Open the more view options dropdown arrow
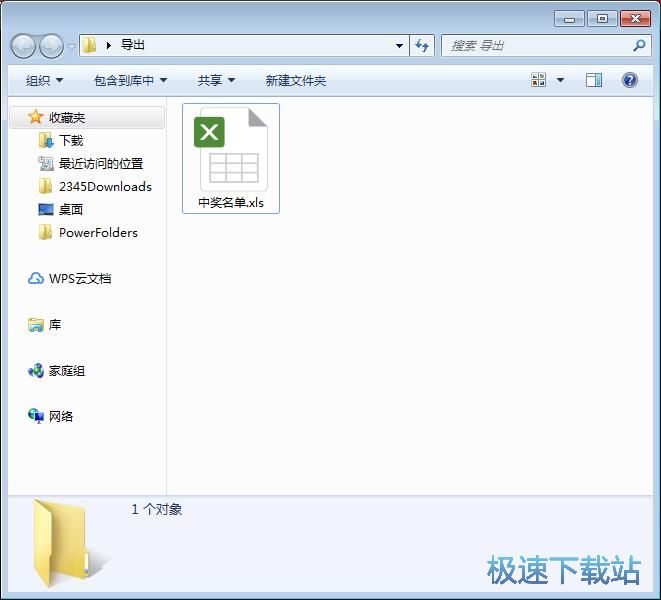The height and width of the screenshot is (600, 661). [560, 80]
